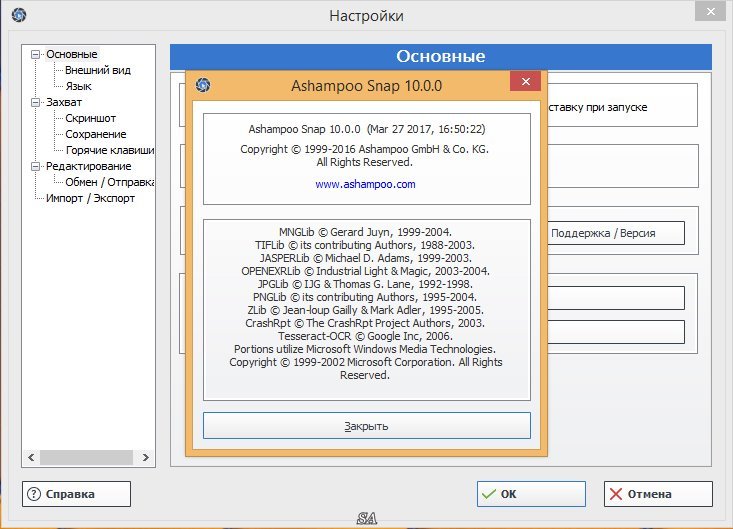Click the CrashRpt Project Authors line

coord(365,323)
